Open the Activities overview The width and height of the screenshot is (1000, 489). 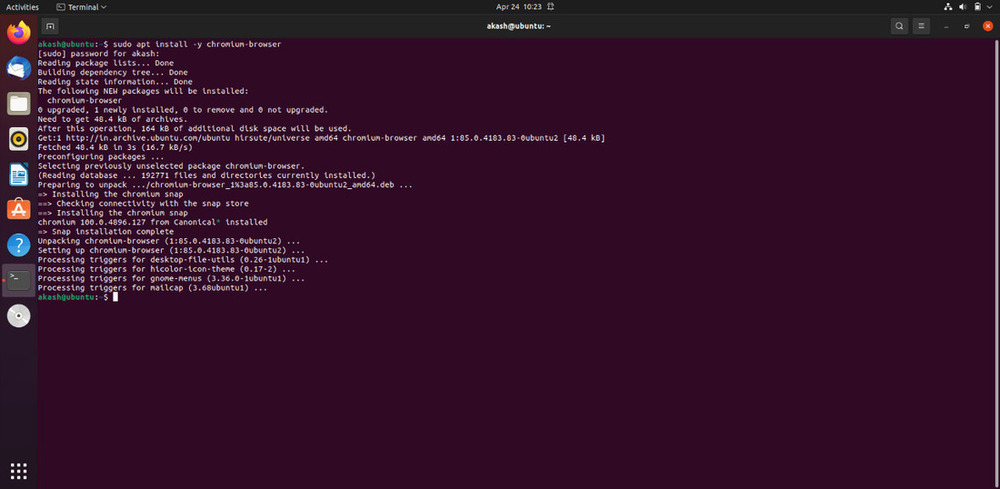tap(22, 7)
